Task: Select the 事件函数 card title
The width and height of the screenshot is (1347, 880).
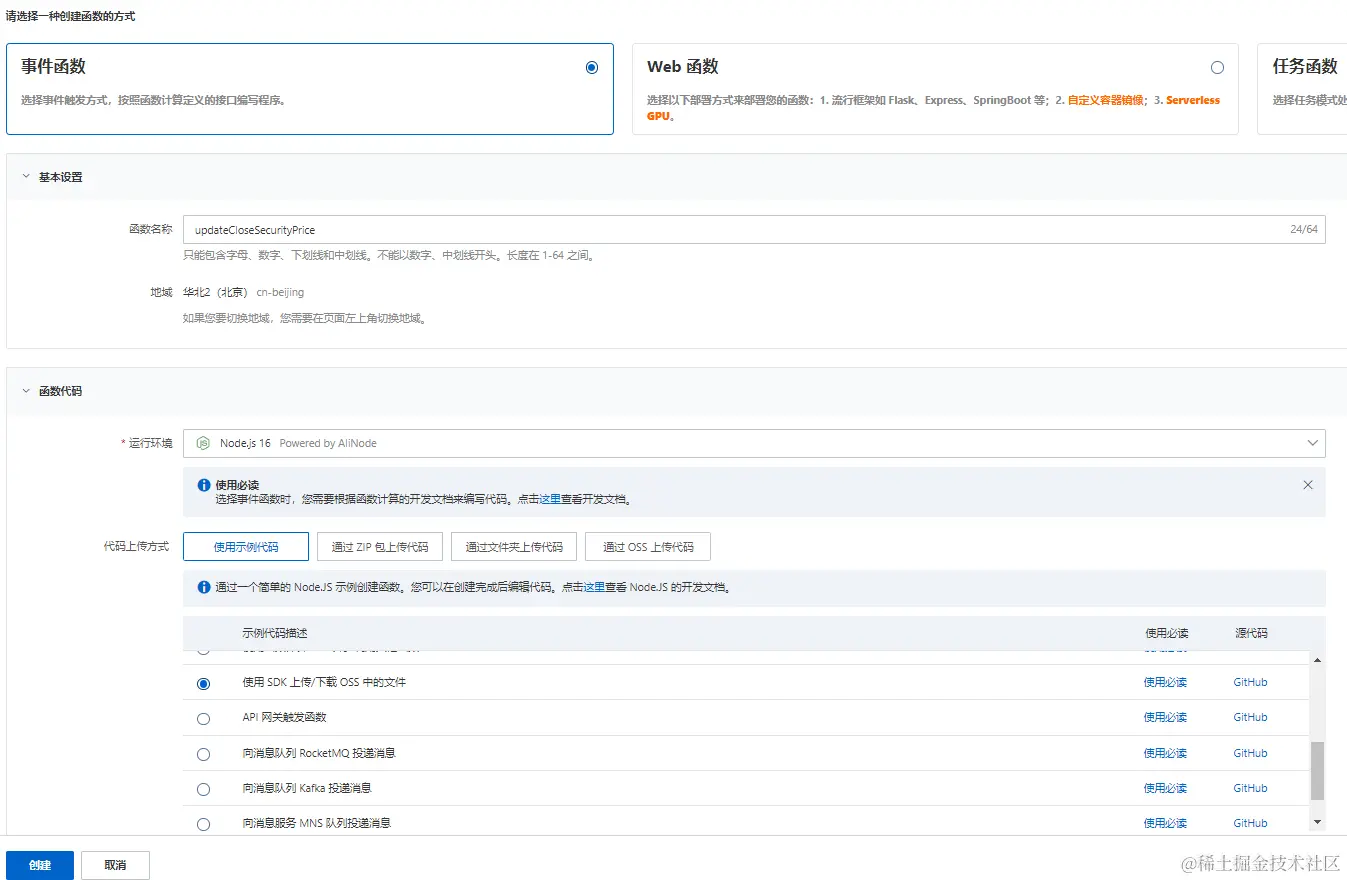Action: [53, 67]
